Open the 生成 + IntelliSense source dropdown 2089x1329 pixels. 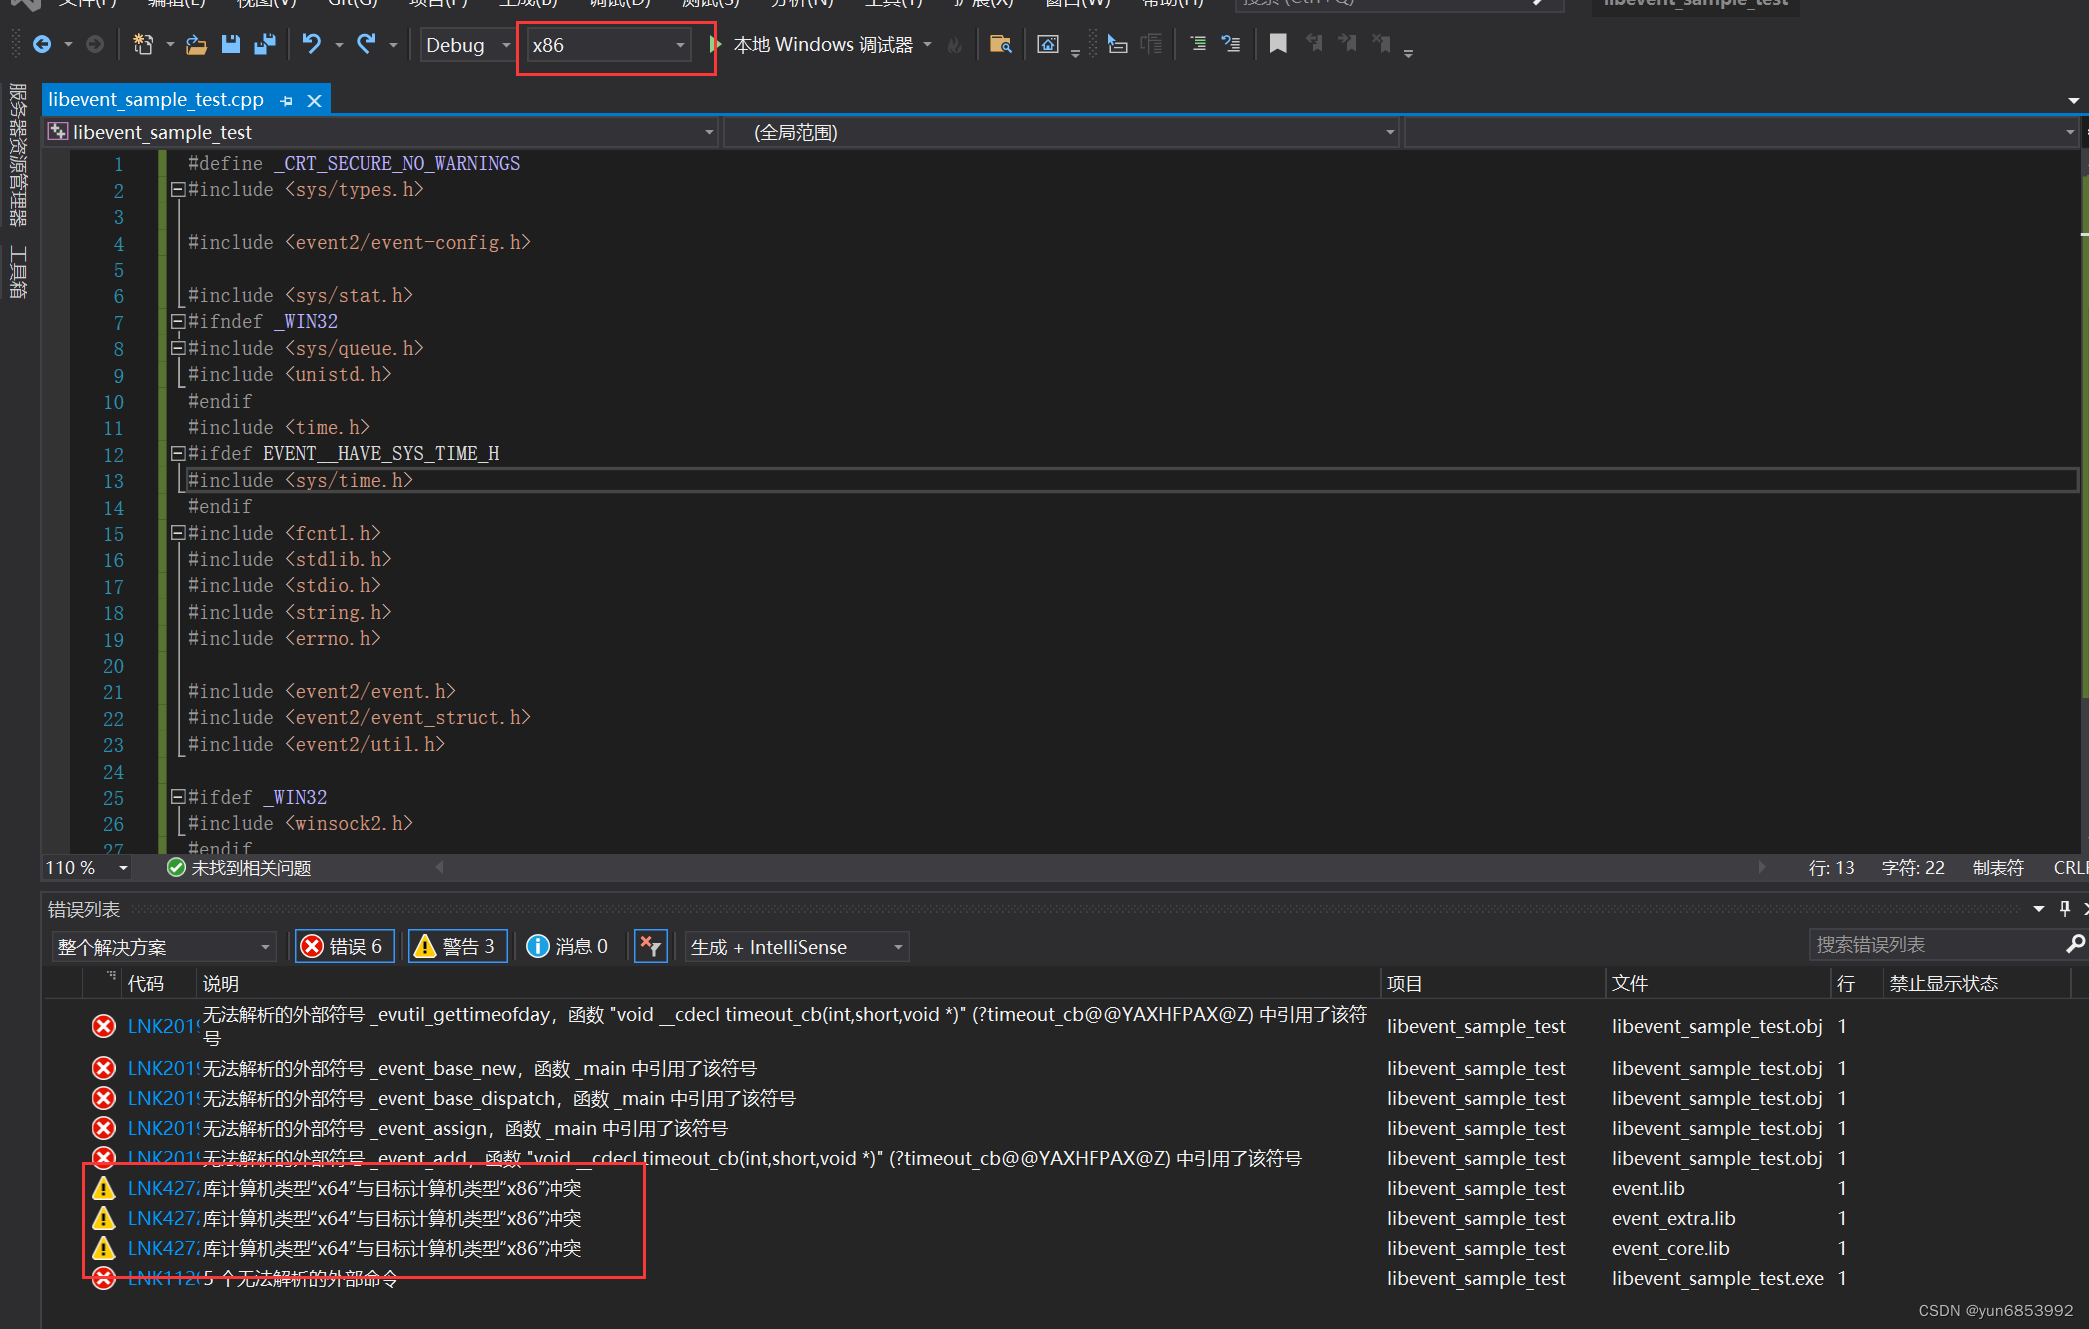[797, 946]
